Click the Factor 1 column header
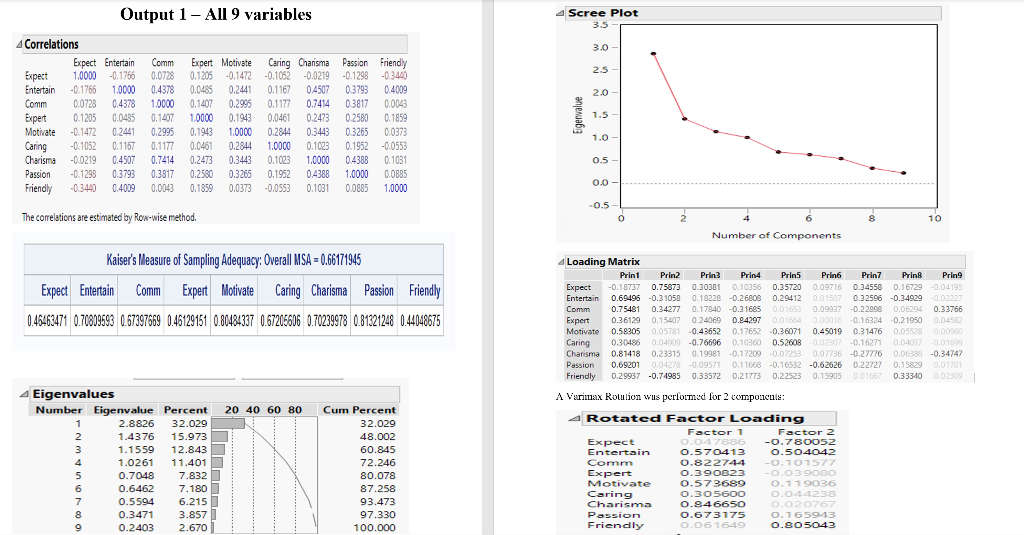 715,432
